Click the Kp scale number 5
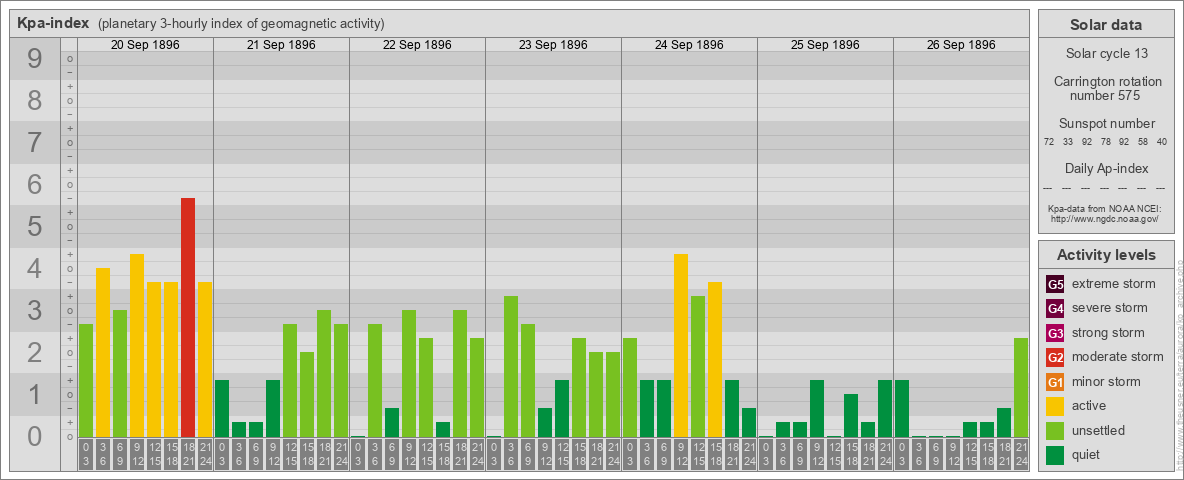The width and height of the screenshot is (1184, 480). coord(35,226)
